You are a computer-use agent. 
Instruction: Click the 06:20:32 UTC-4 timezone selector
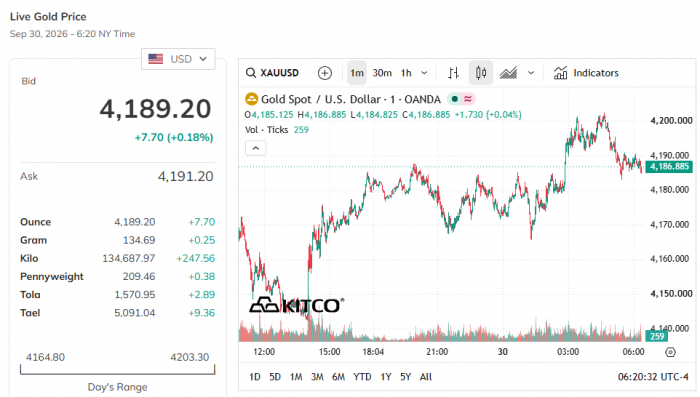tap(653, 377)
